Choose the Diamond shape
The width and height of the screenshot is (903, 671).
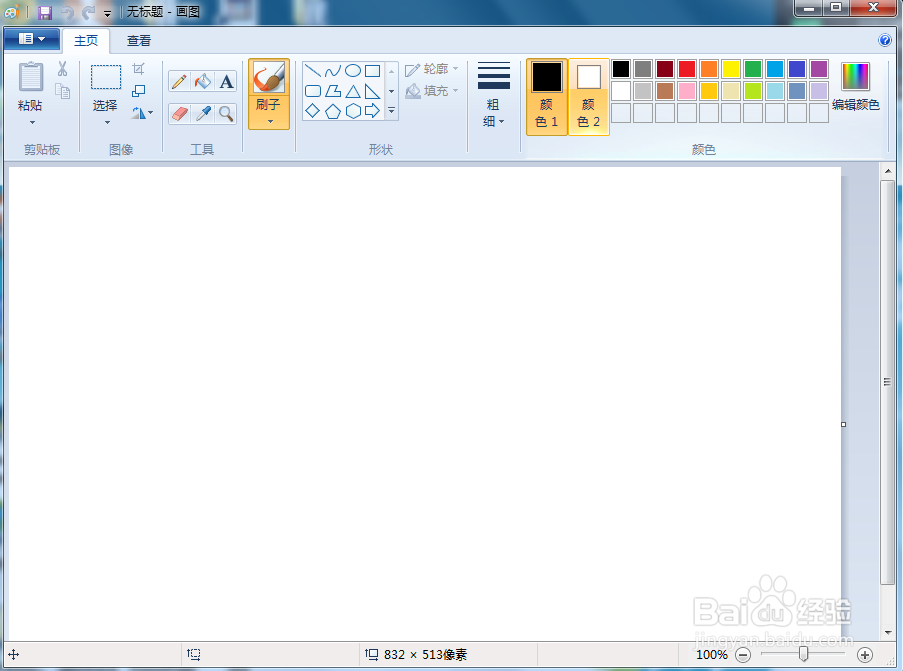coord(312,111)
